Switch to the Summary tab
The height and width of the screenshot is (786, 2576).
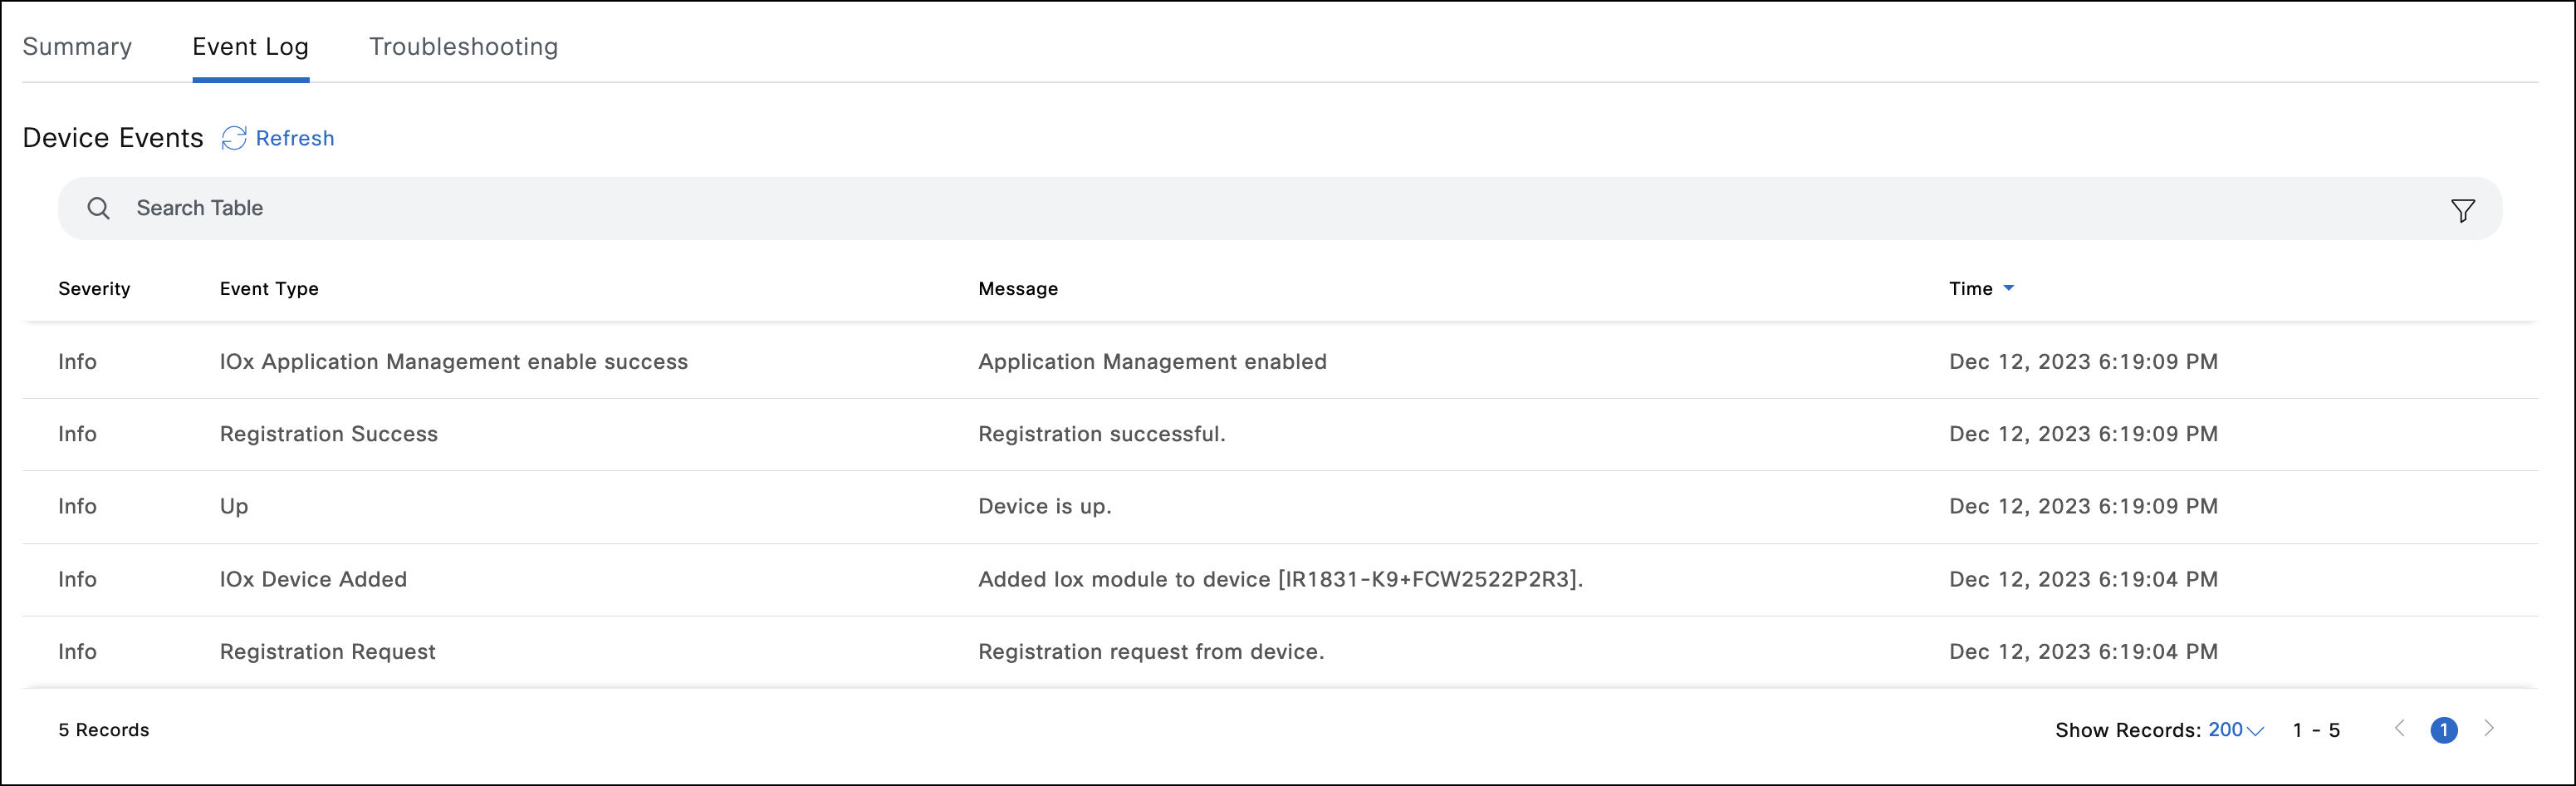pyautogui.click(x=77, y=47)
